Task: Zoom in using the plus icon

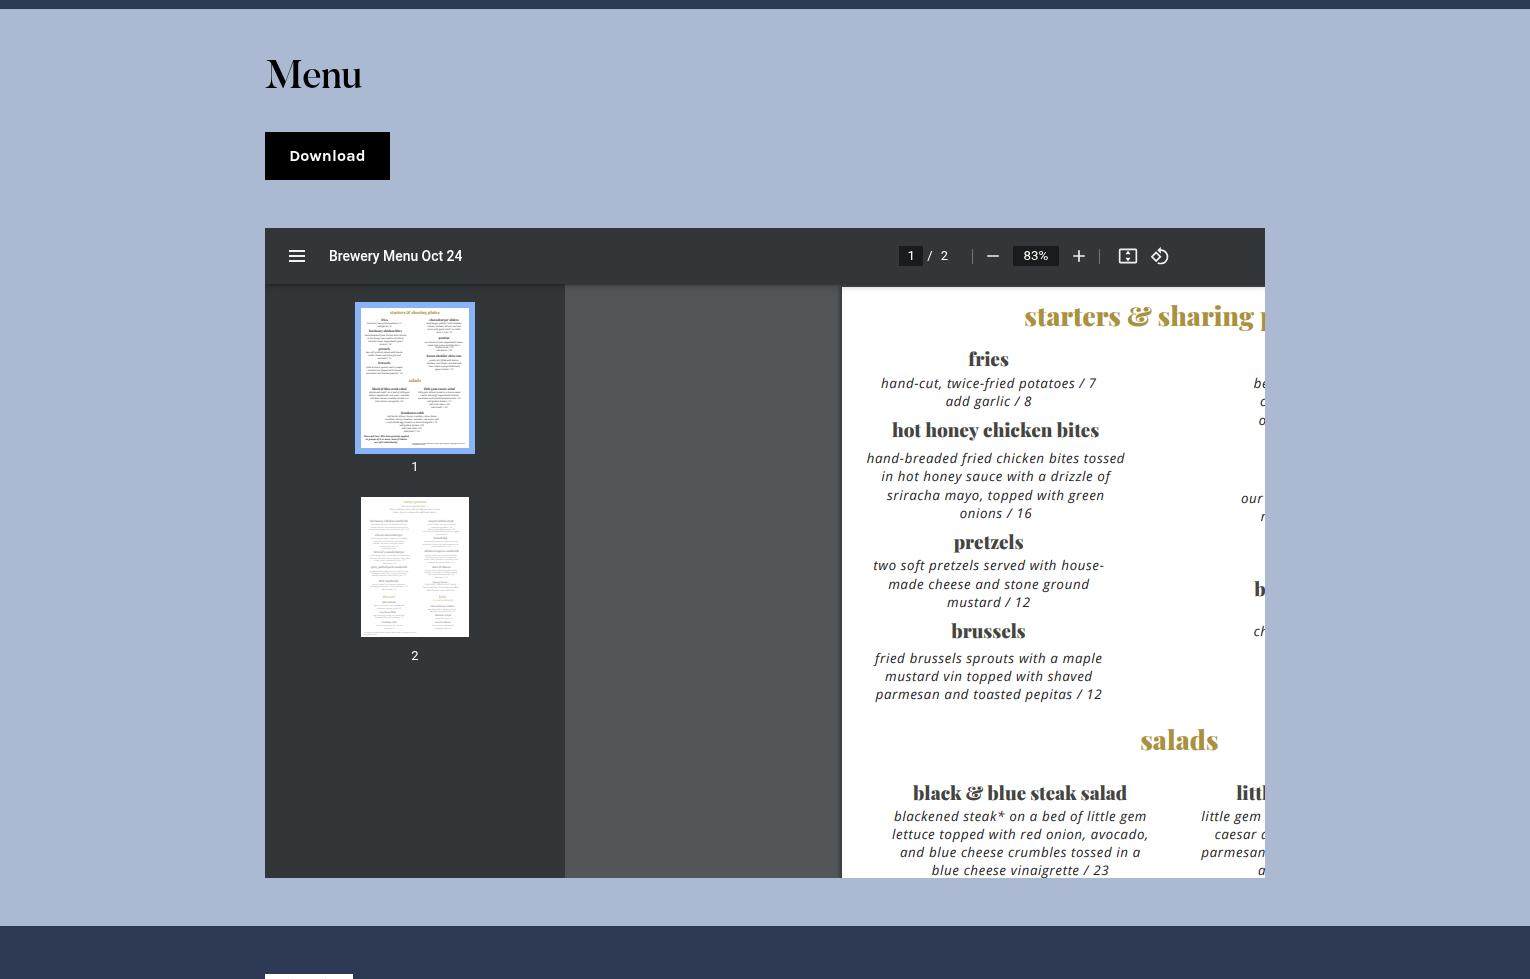Action: [x=1078, y=256]
